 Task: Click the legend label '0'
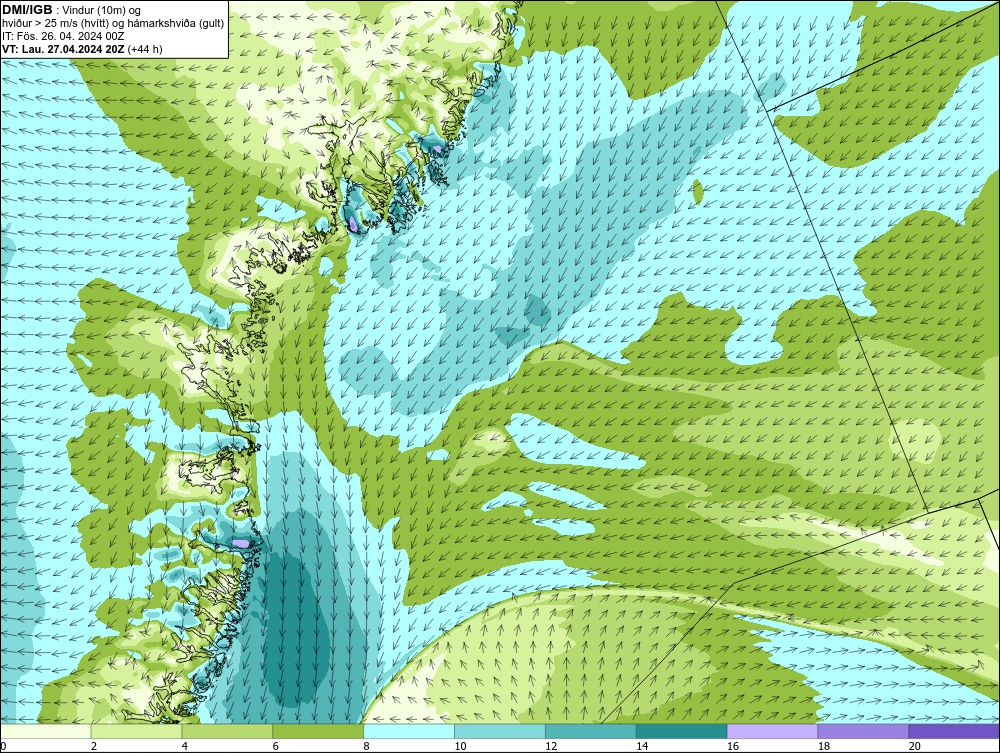point(3,746)
